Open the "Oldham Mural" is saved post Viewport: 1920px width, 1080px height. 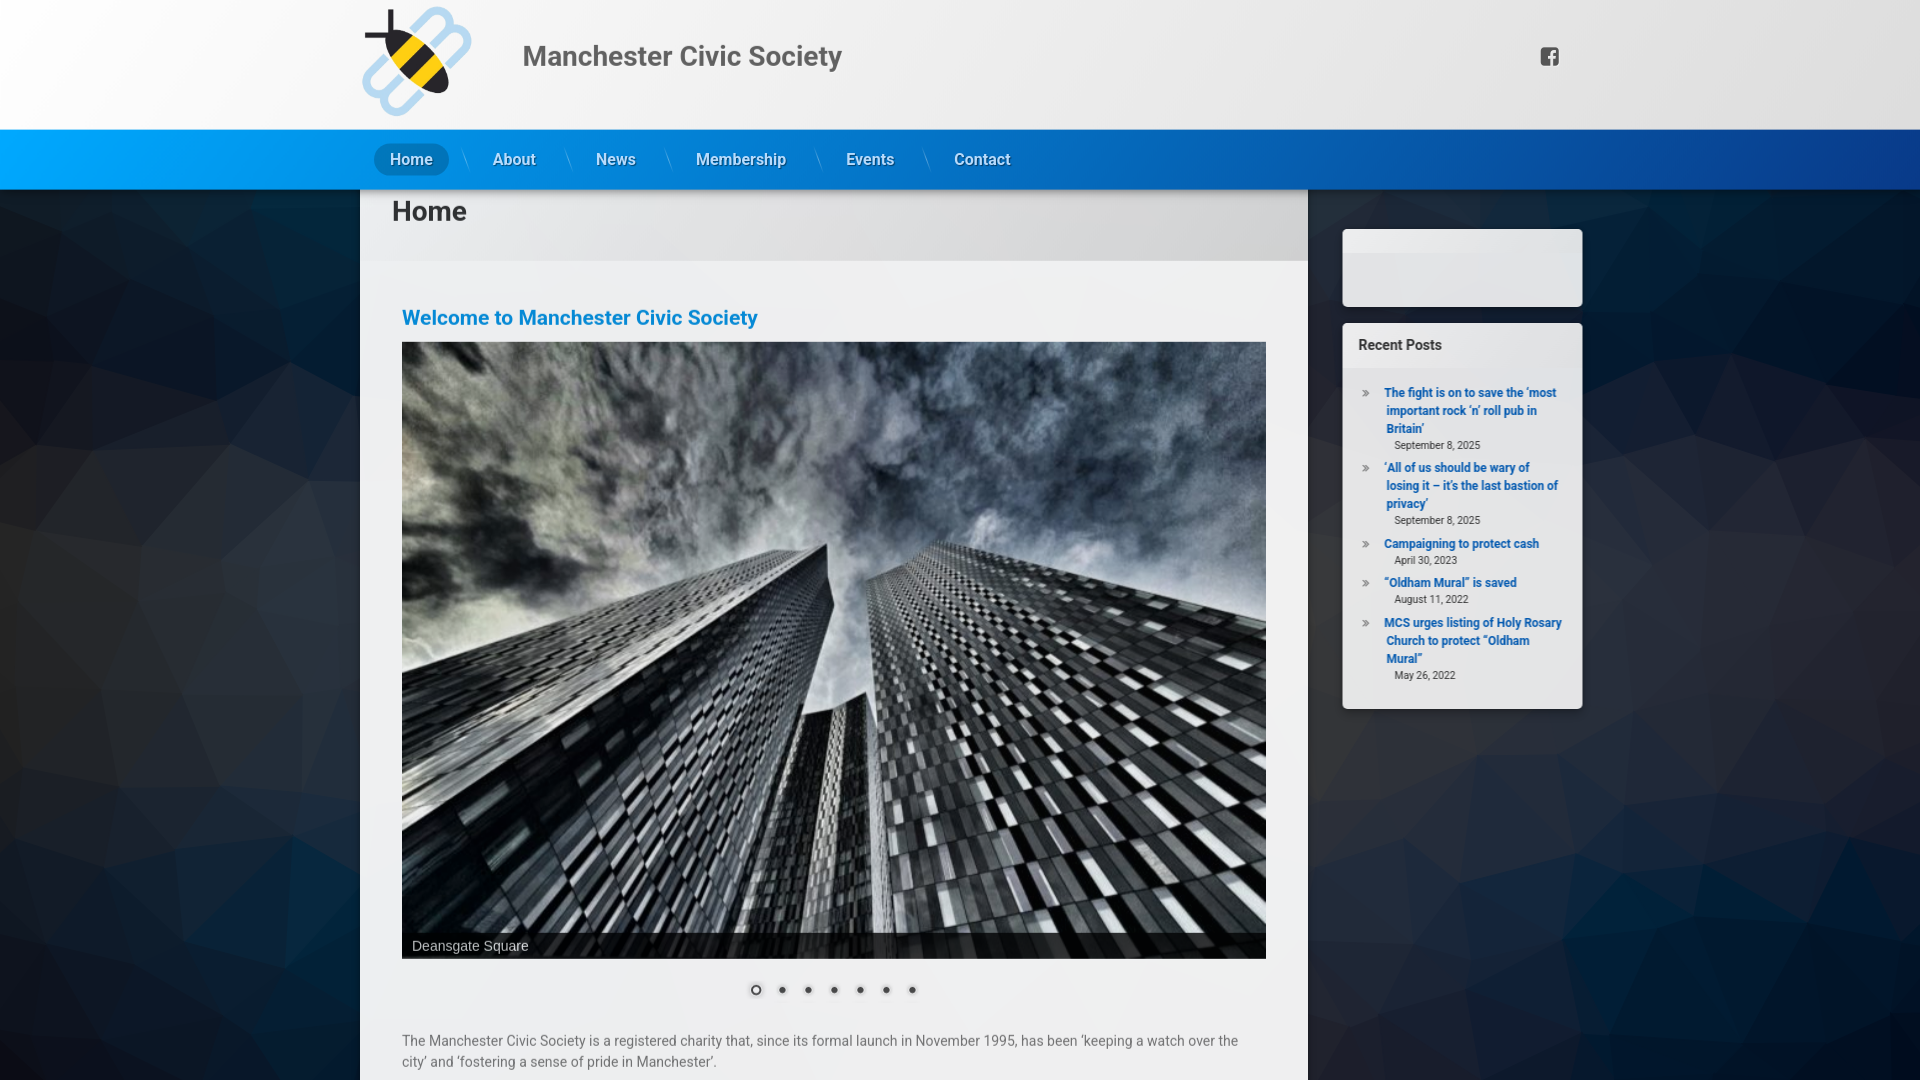point(1450,583)
